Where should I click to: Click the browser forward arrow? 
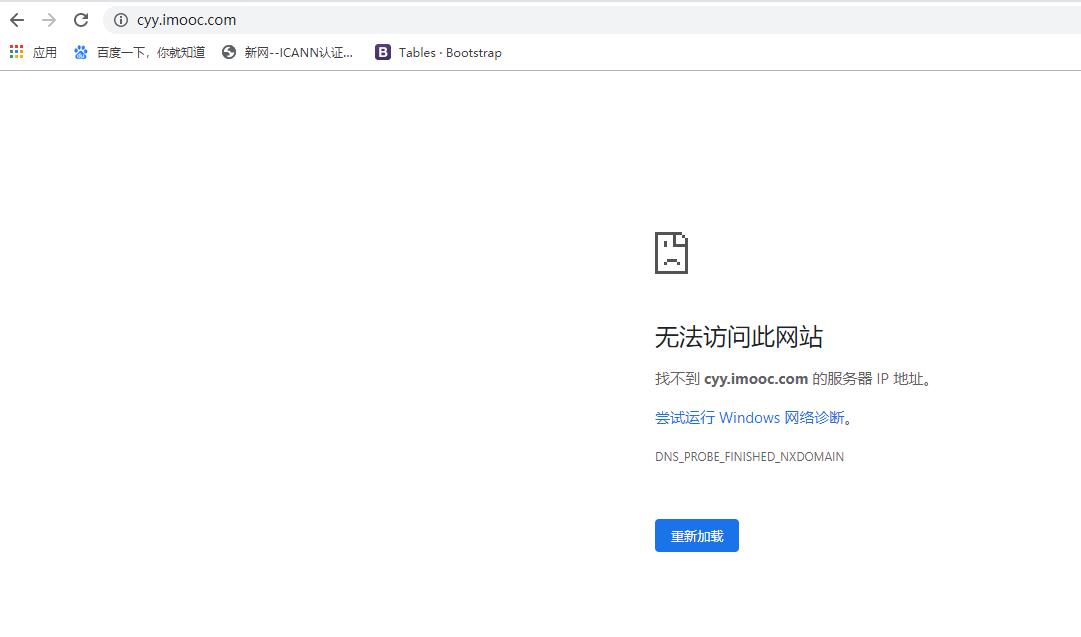[49, 20]
